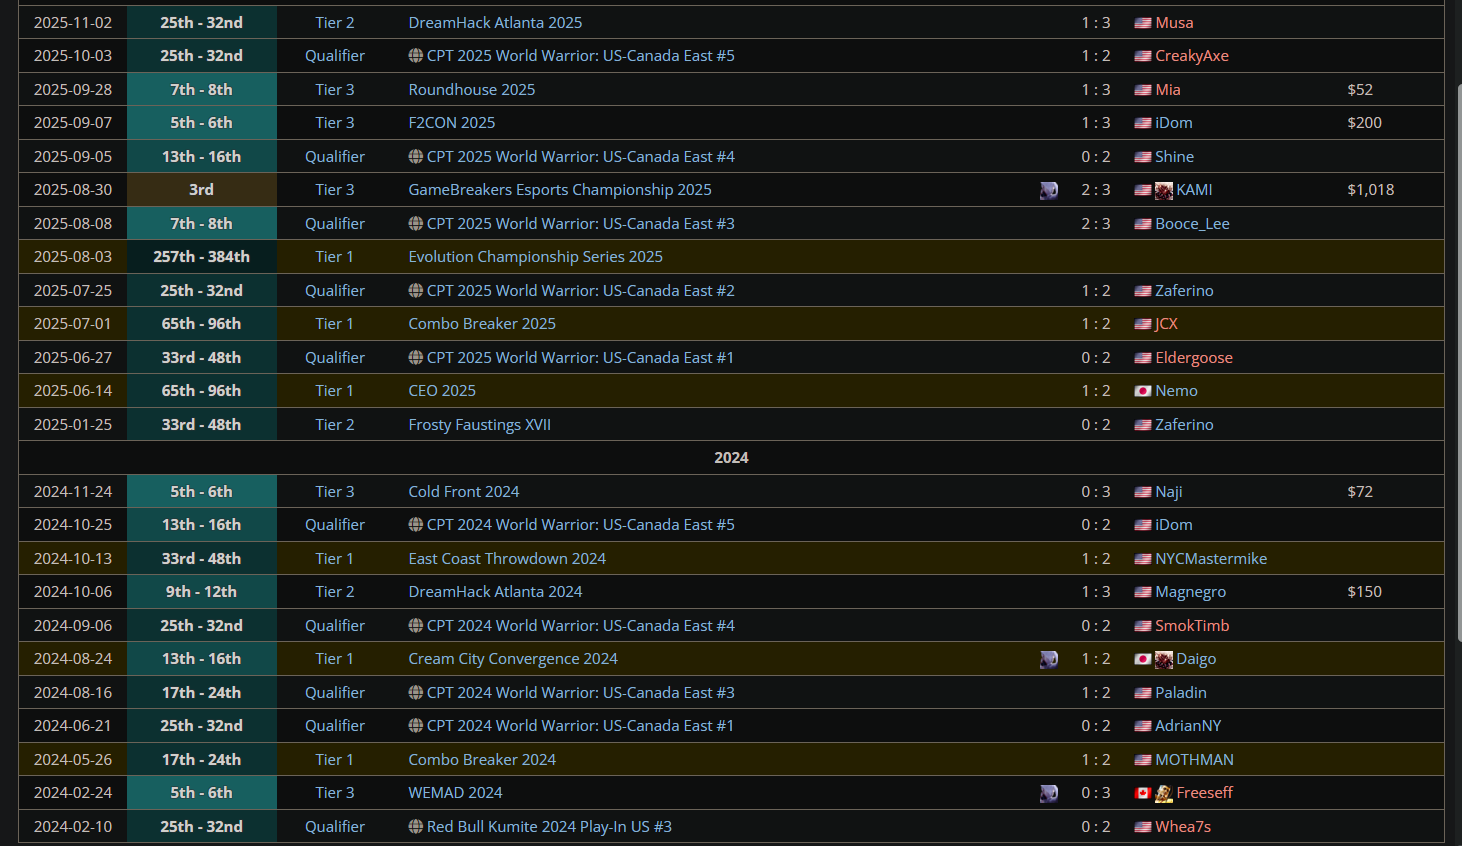Click the globe icon beside CPT 2024 US-Canada East #3
1462x846 pixels.
[416, 692]
